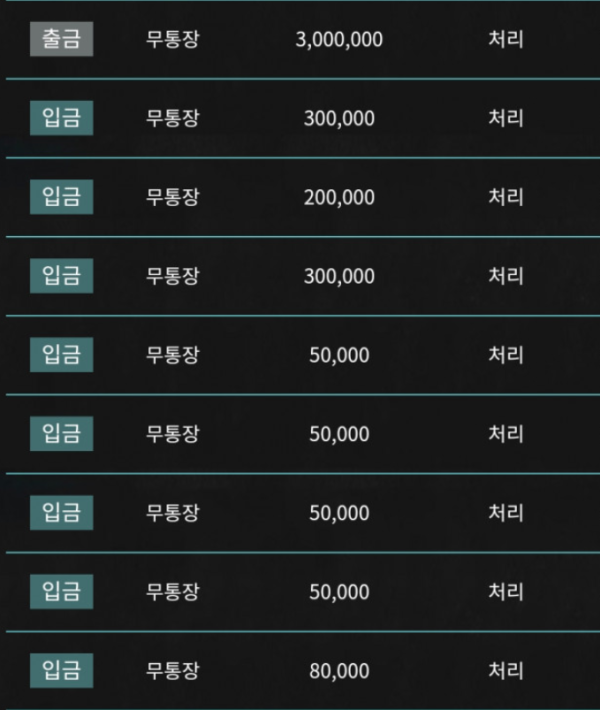Click 입금 badge of the lower 300,000 row
Viewport: 600px width, 710px height.
[x=61, y=276]
